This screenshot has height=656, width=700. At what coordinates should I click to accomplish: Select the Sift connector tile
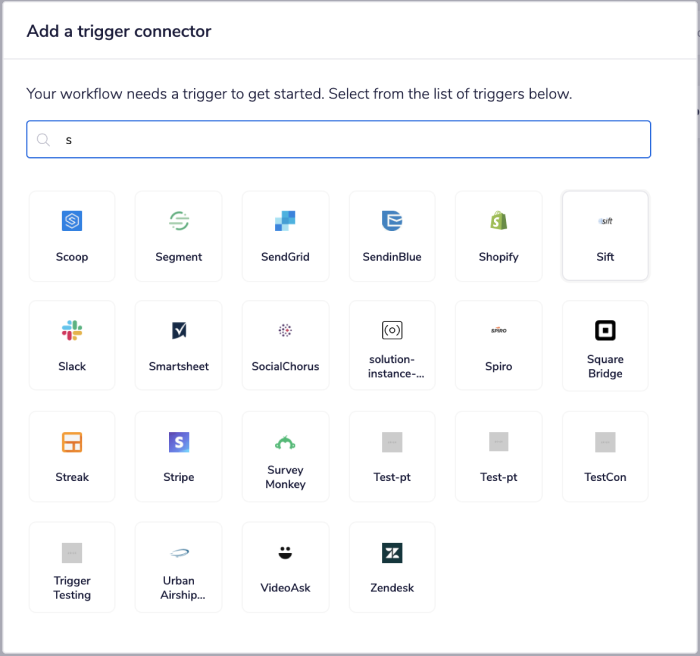click(x=605, y=236)
